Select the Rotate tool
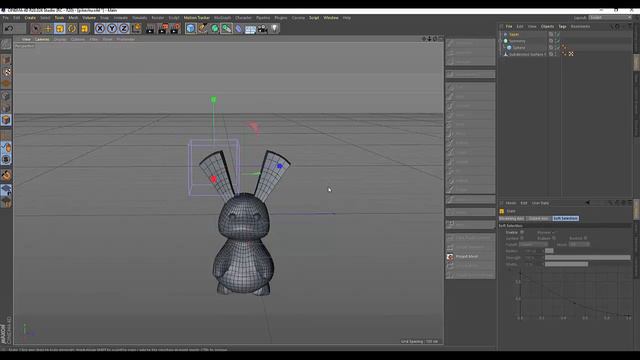The width and height of the screenshot is (640, 360). pyautogui.click(x=72, y=29)
